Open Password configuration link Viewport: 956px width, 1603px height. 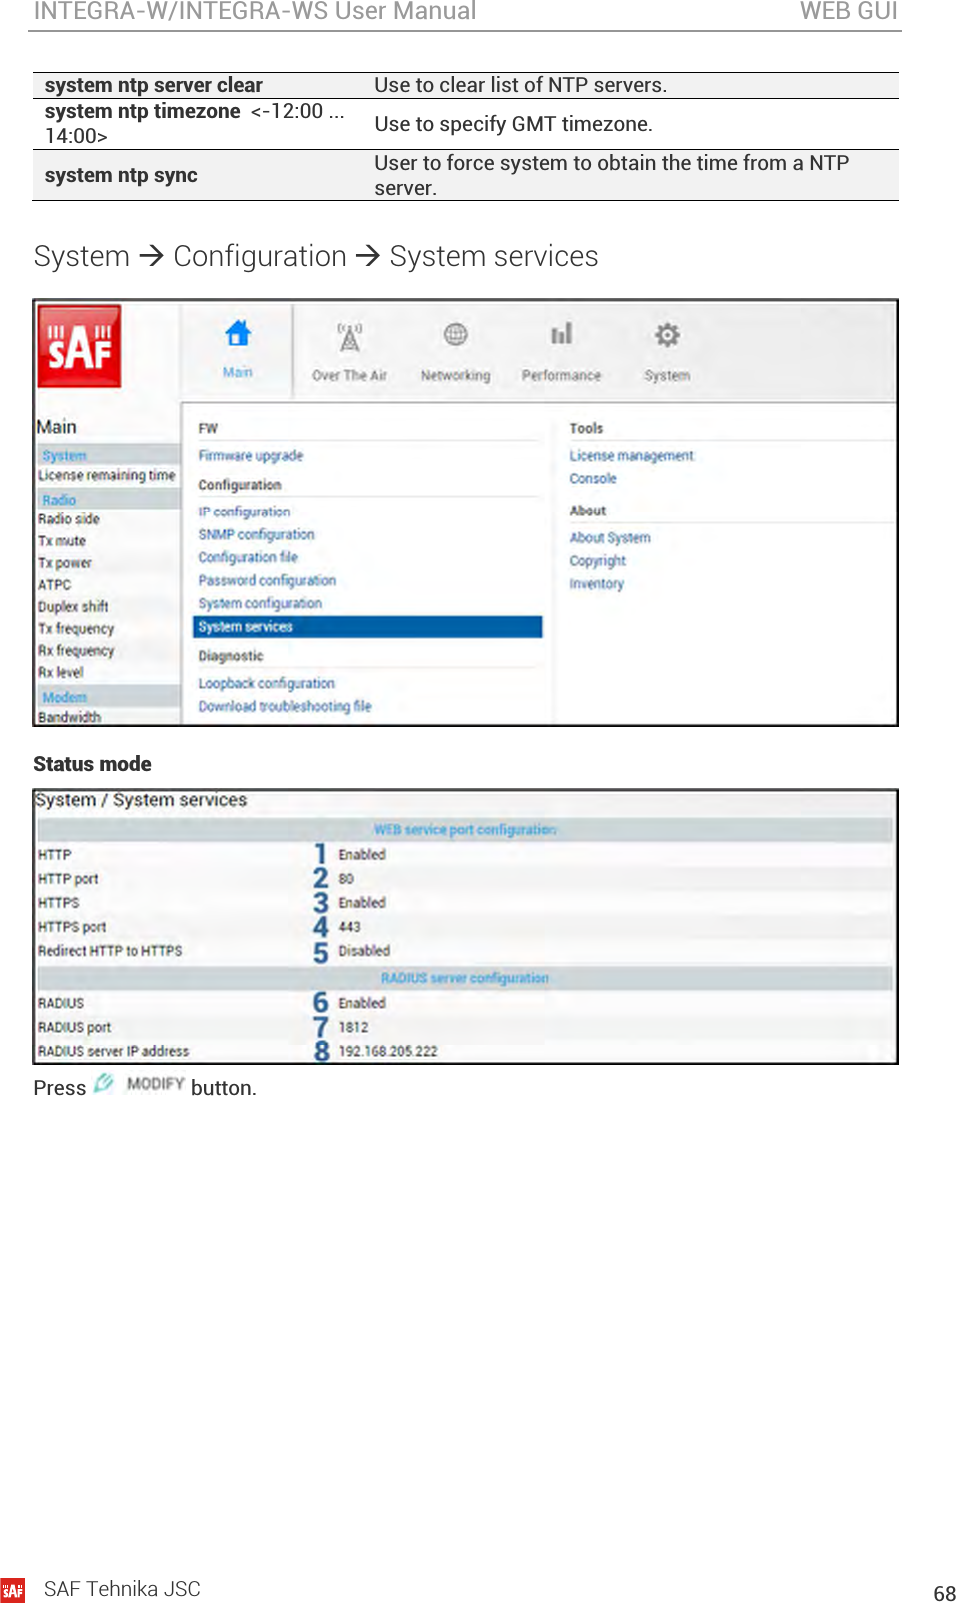pos(267,581)
